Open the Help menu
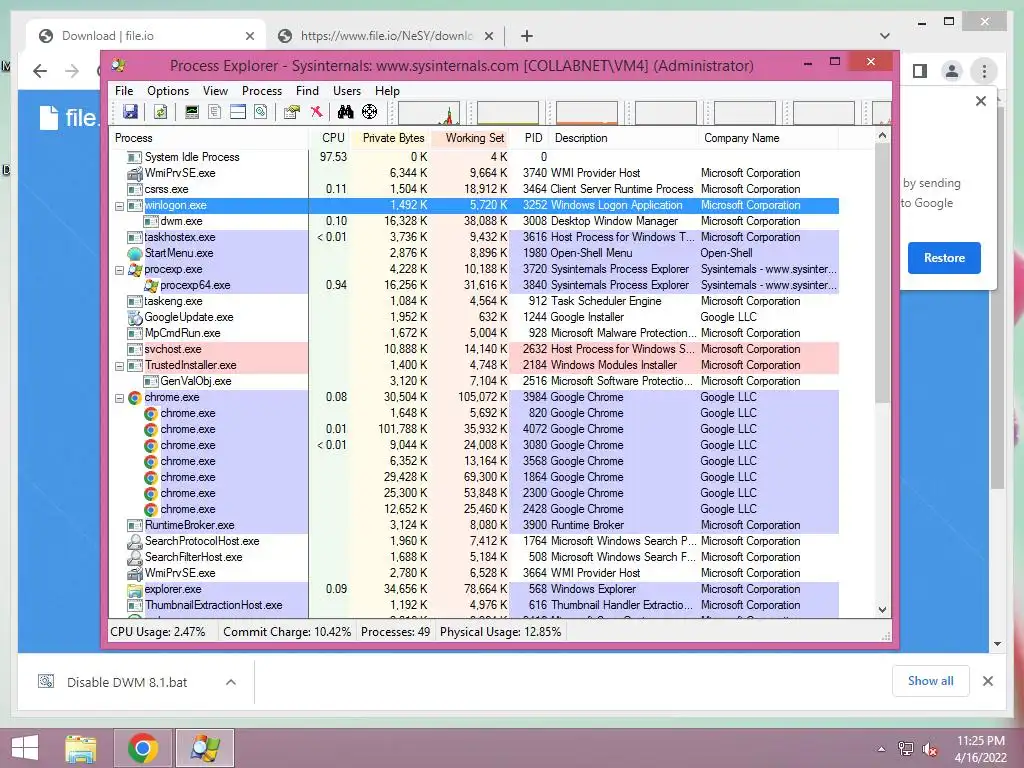The height and width of the screenshot is (768, 1024). [387, 91]
